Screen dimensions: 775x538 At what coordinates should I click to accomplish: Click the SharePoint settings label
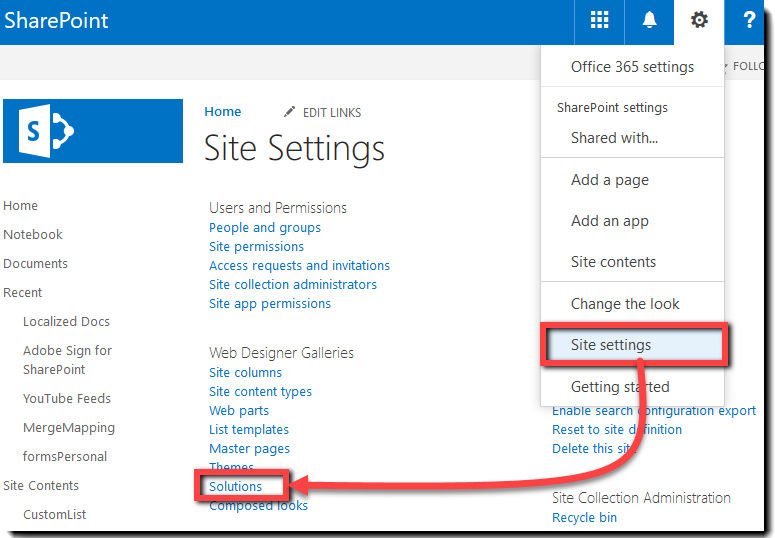click(x=612, y=108)
